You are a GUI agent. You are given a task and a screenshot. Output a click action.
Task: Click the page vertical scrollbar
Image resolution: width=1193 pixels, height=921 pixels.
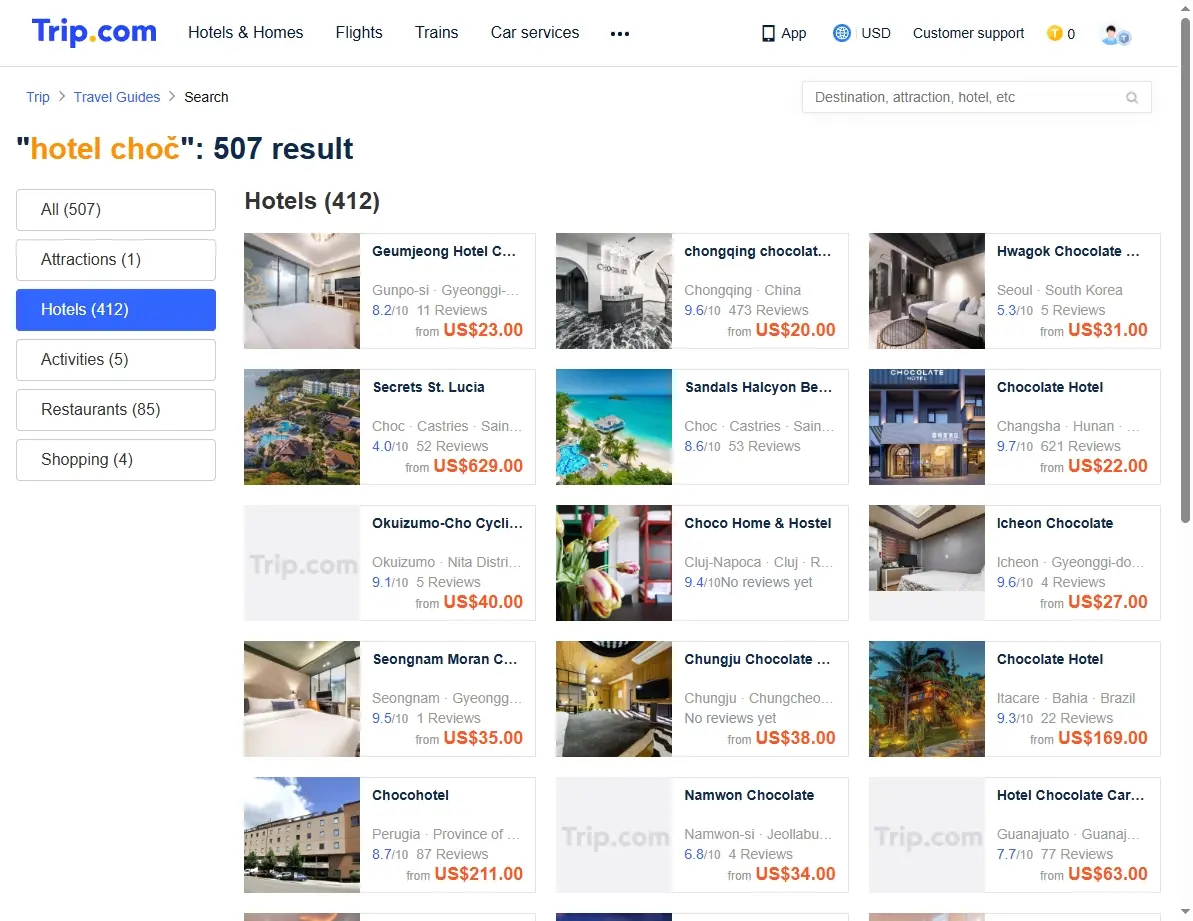1185,270
